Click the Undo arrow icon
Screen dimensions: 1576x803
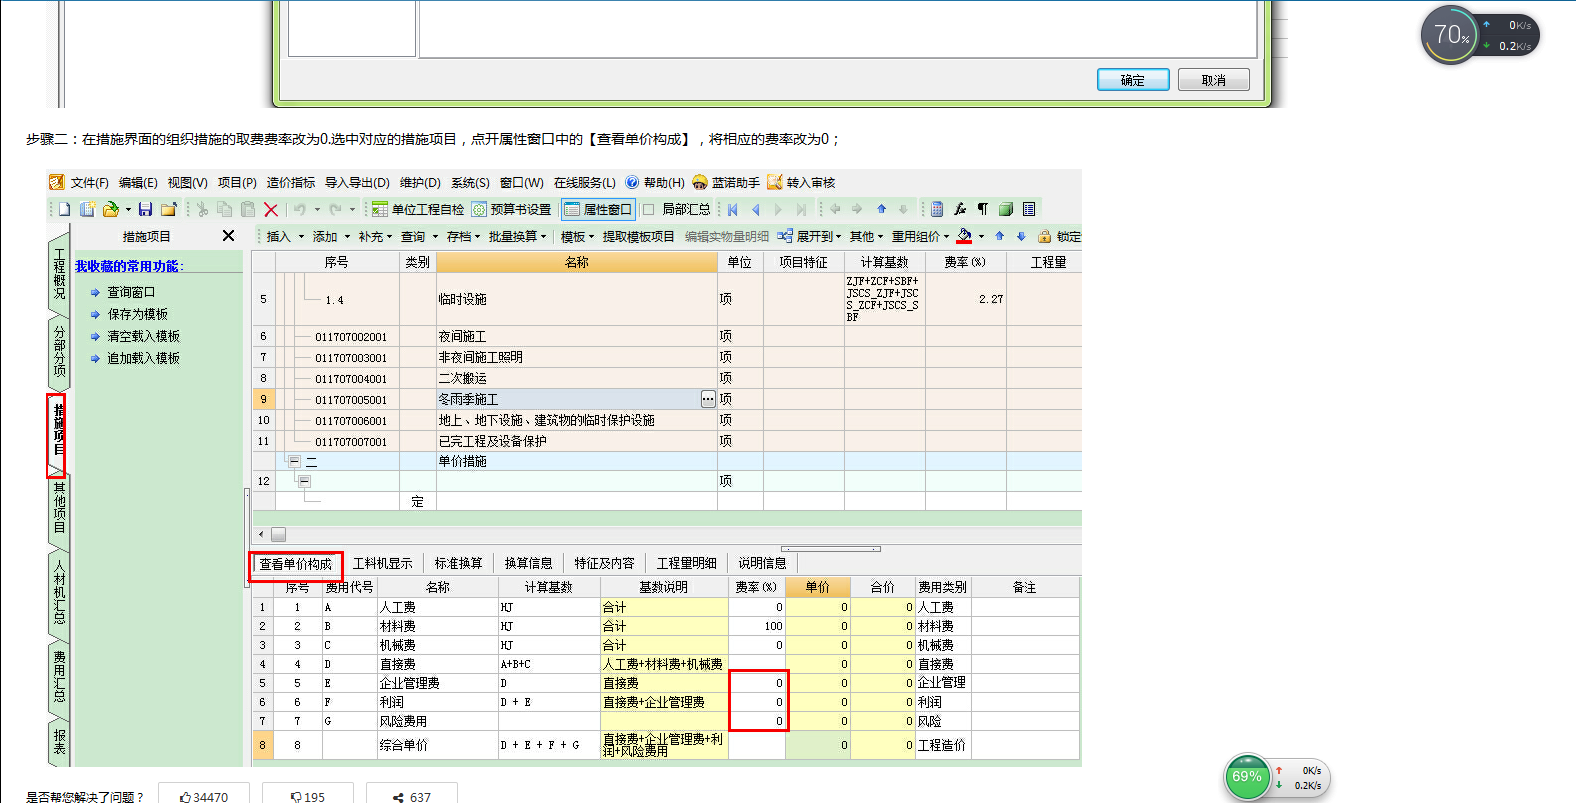(x=299, y=209)
